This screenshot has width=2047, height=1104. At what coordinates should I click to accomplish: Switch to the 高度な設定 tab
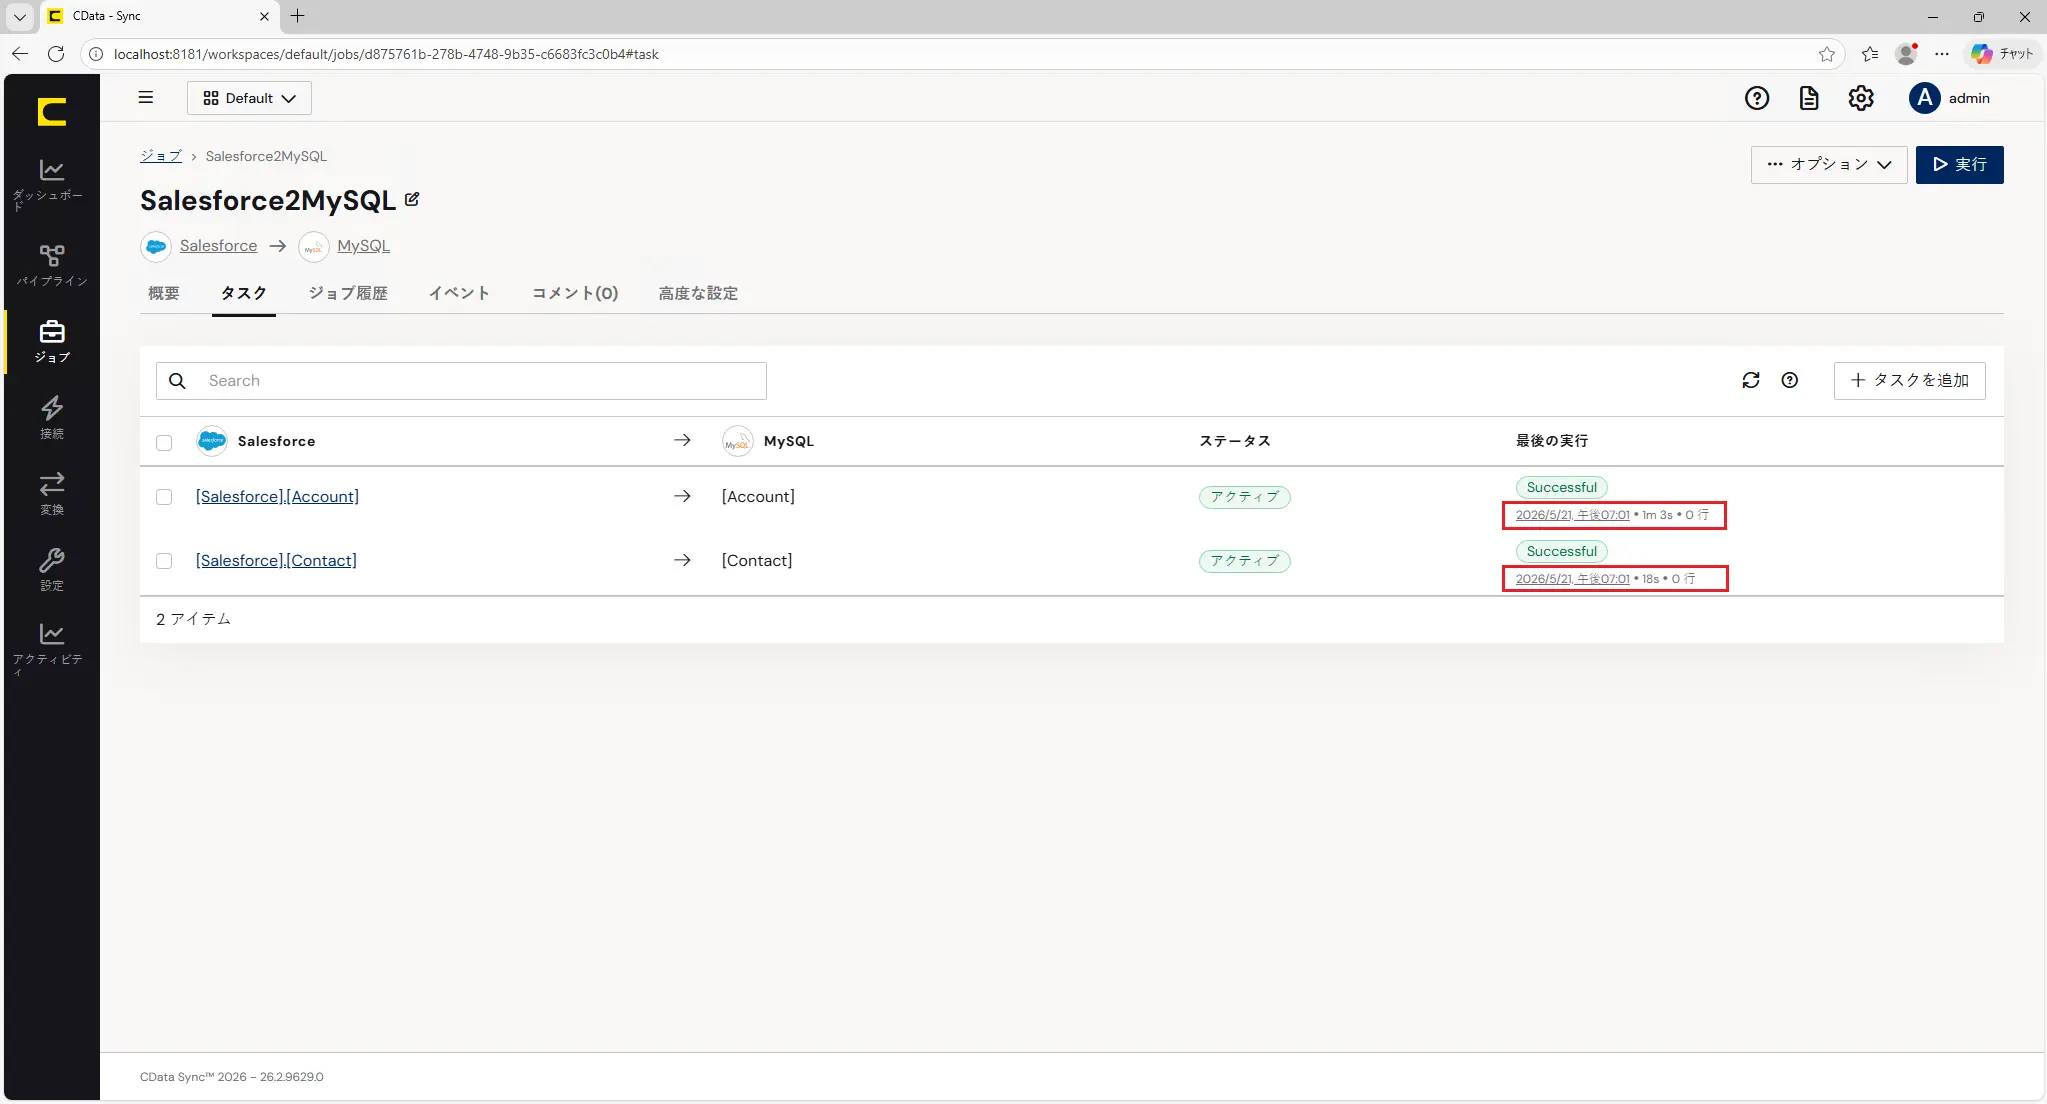pyautogui.click(x=698, y=293)
